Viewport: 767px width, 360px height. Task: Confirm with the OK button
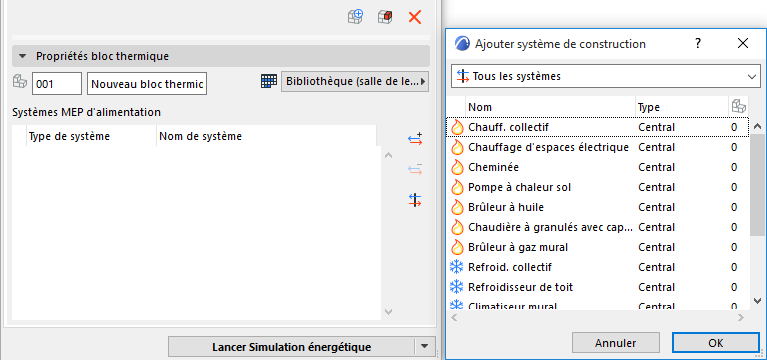pyautogui.click(x=716, y=343)
